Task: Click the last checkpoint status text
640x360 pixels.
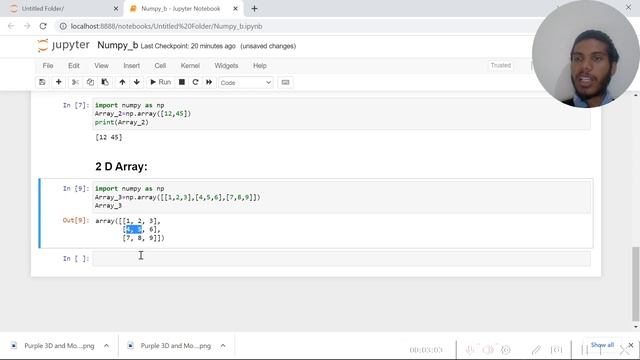Action: point(188,46)
